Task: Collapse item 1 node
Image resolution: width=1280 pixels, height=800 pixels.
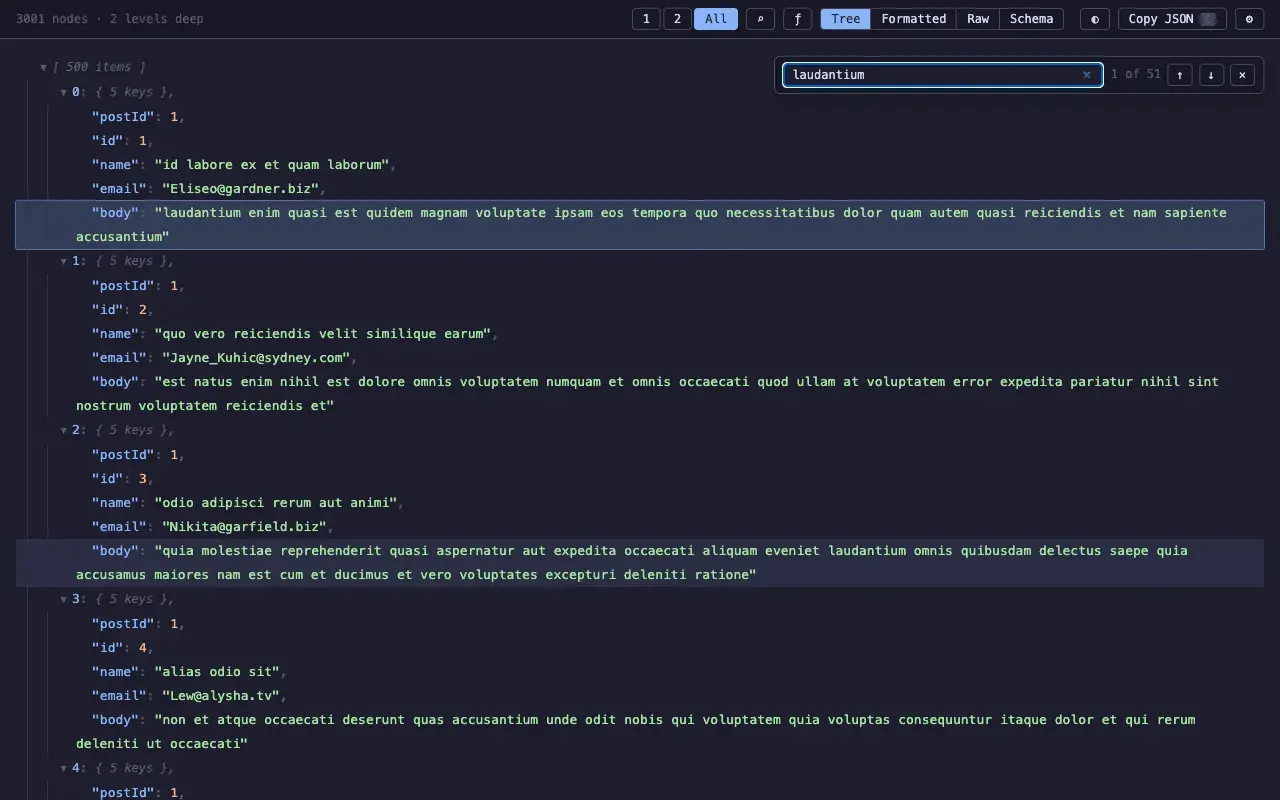Action: [64, 262]
